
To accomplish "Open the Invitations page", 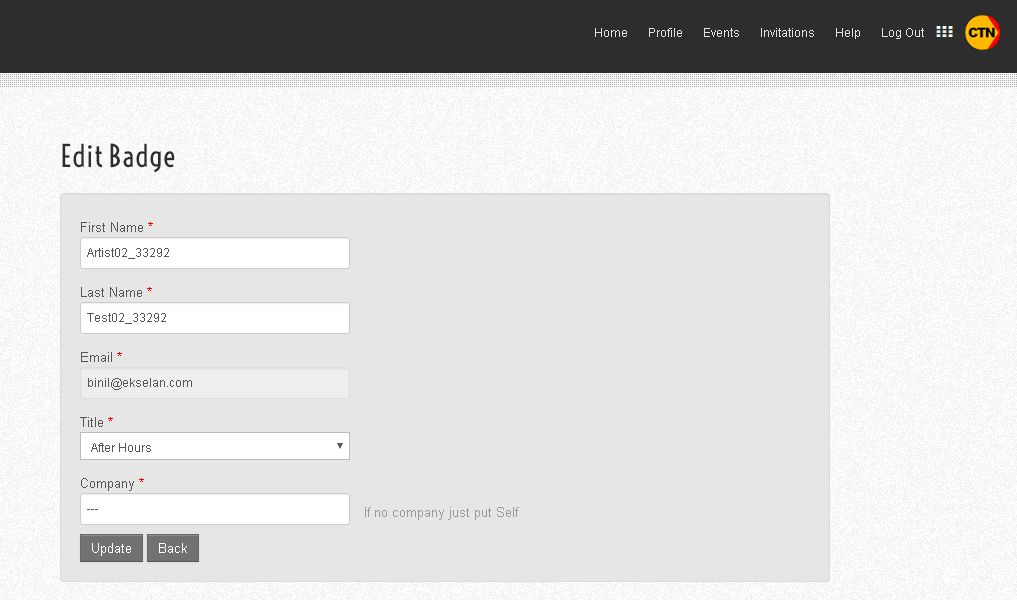I will 787,33.
